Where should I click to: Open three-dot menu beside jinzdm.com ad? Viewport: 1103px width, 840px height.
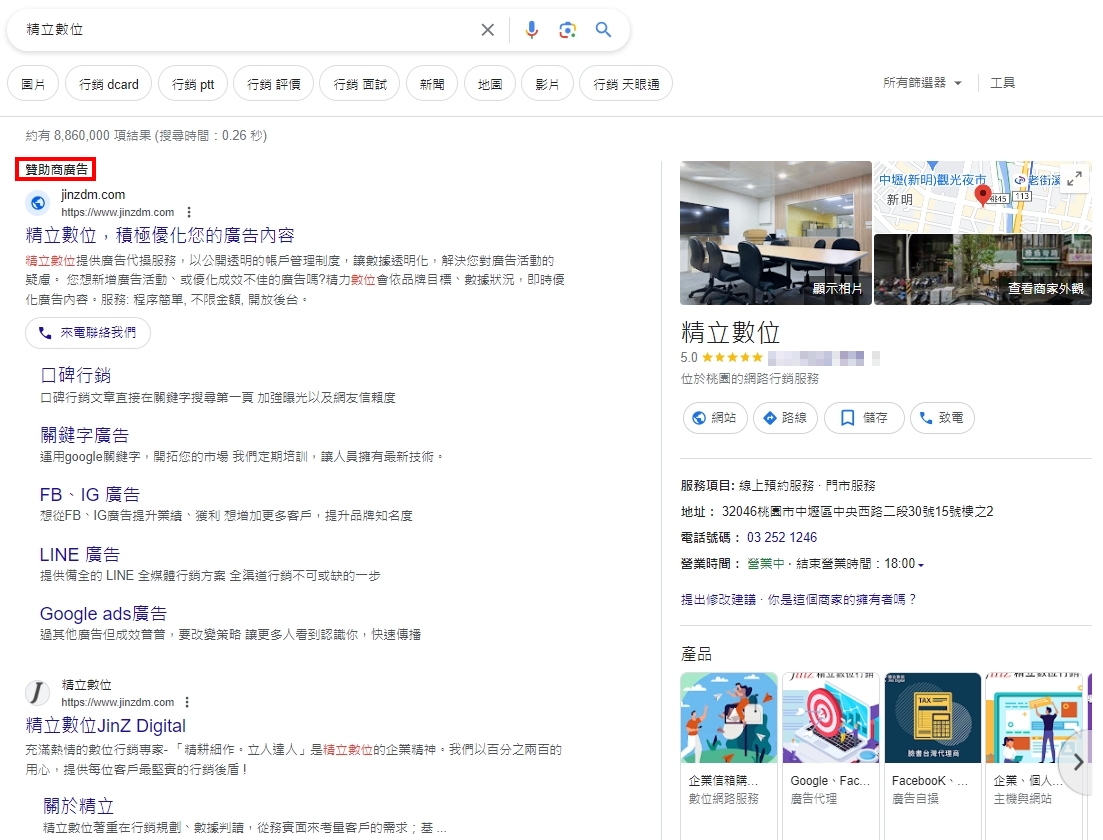(189, 212)
